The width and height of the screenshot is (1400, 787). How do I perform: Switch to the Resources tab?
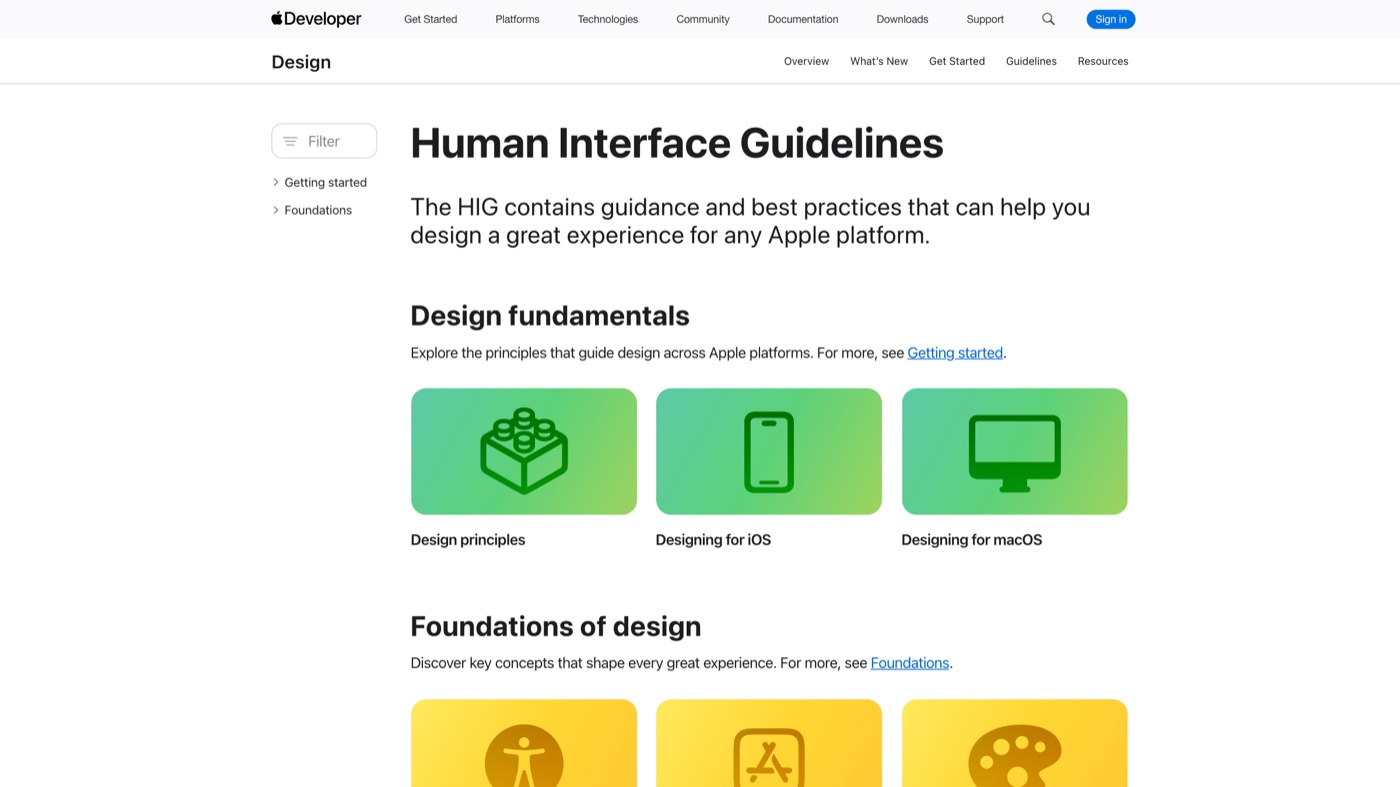tap(1103, 61)
